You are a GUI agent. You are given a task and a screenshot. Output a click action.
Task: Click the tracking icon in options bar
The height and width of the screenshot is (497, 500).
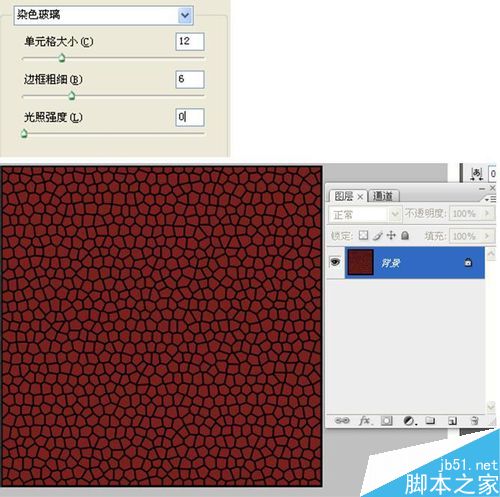477,174
